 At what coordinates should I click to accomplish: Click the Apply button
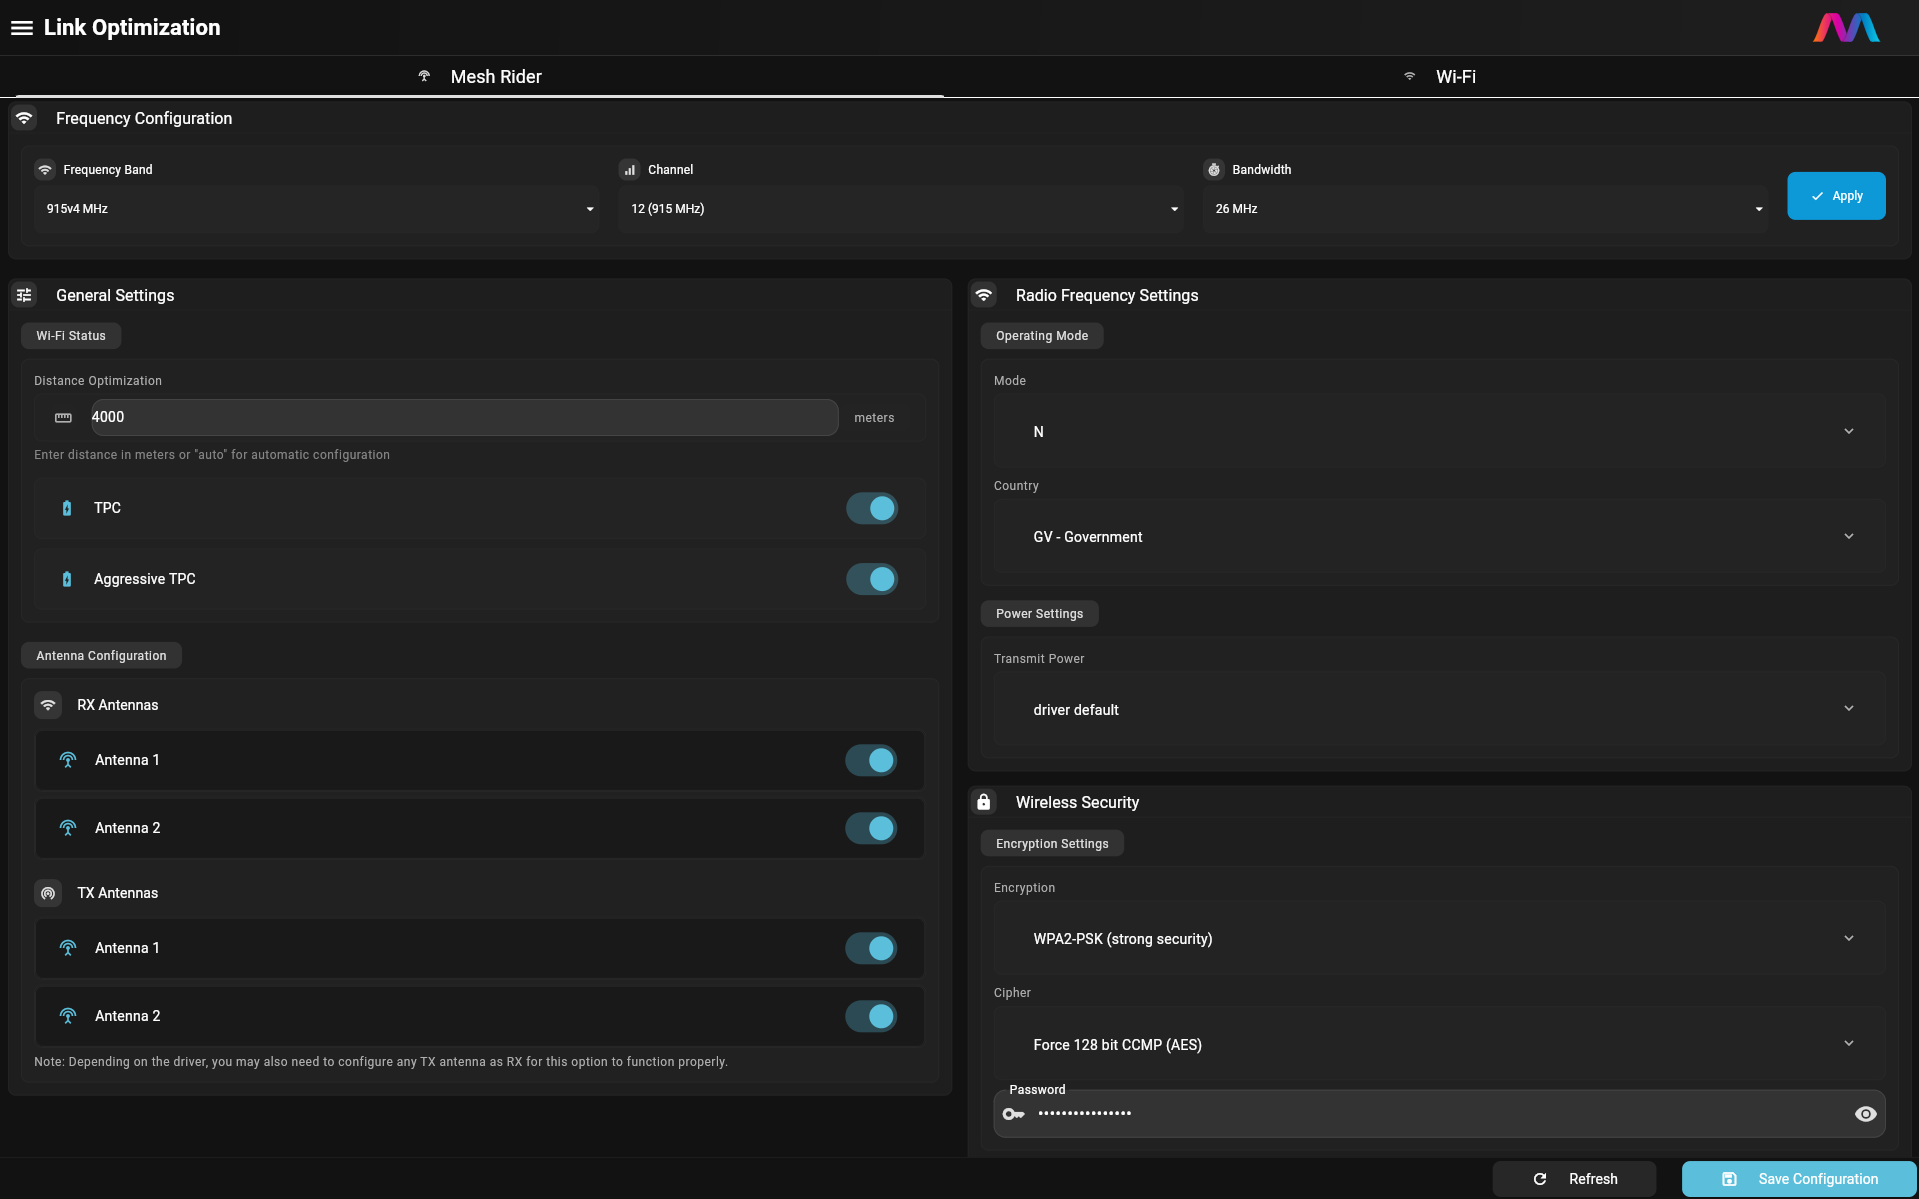pos(1836,196)
